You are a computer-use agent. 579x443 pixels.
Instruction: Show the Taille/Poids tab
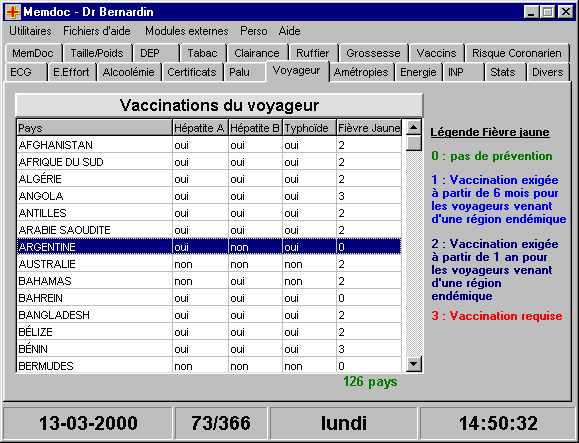tap(97, 53)
